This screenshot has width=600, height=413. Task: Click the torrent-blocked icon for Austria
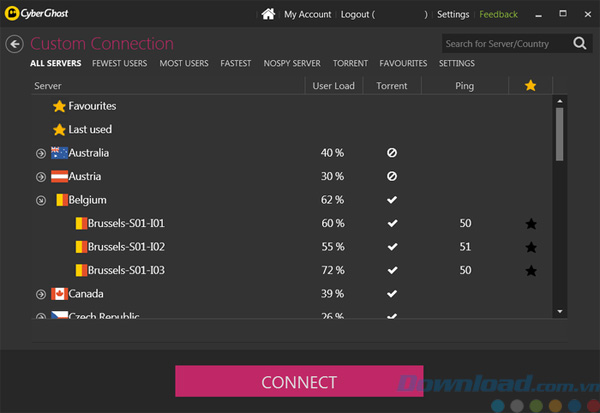coord(392,176)
